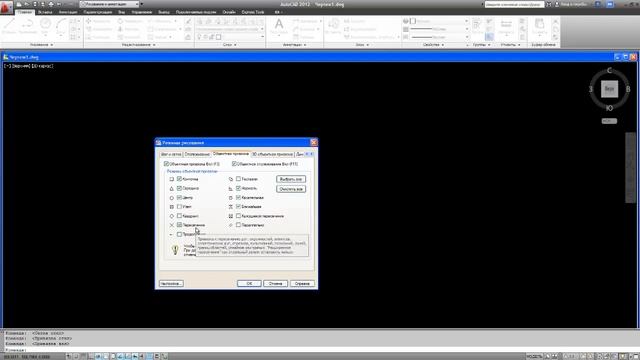Image resolution: width=640 pixels, height=360 pixels.
Task: Click Save in quick access toolbar
Action: click(x=35, y=4)
